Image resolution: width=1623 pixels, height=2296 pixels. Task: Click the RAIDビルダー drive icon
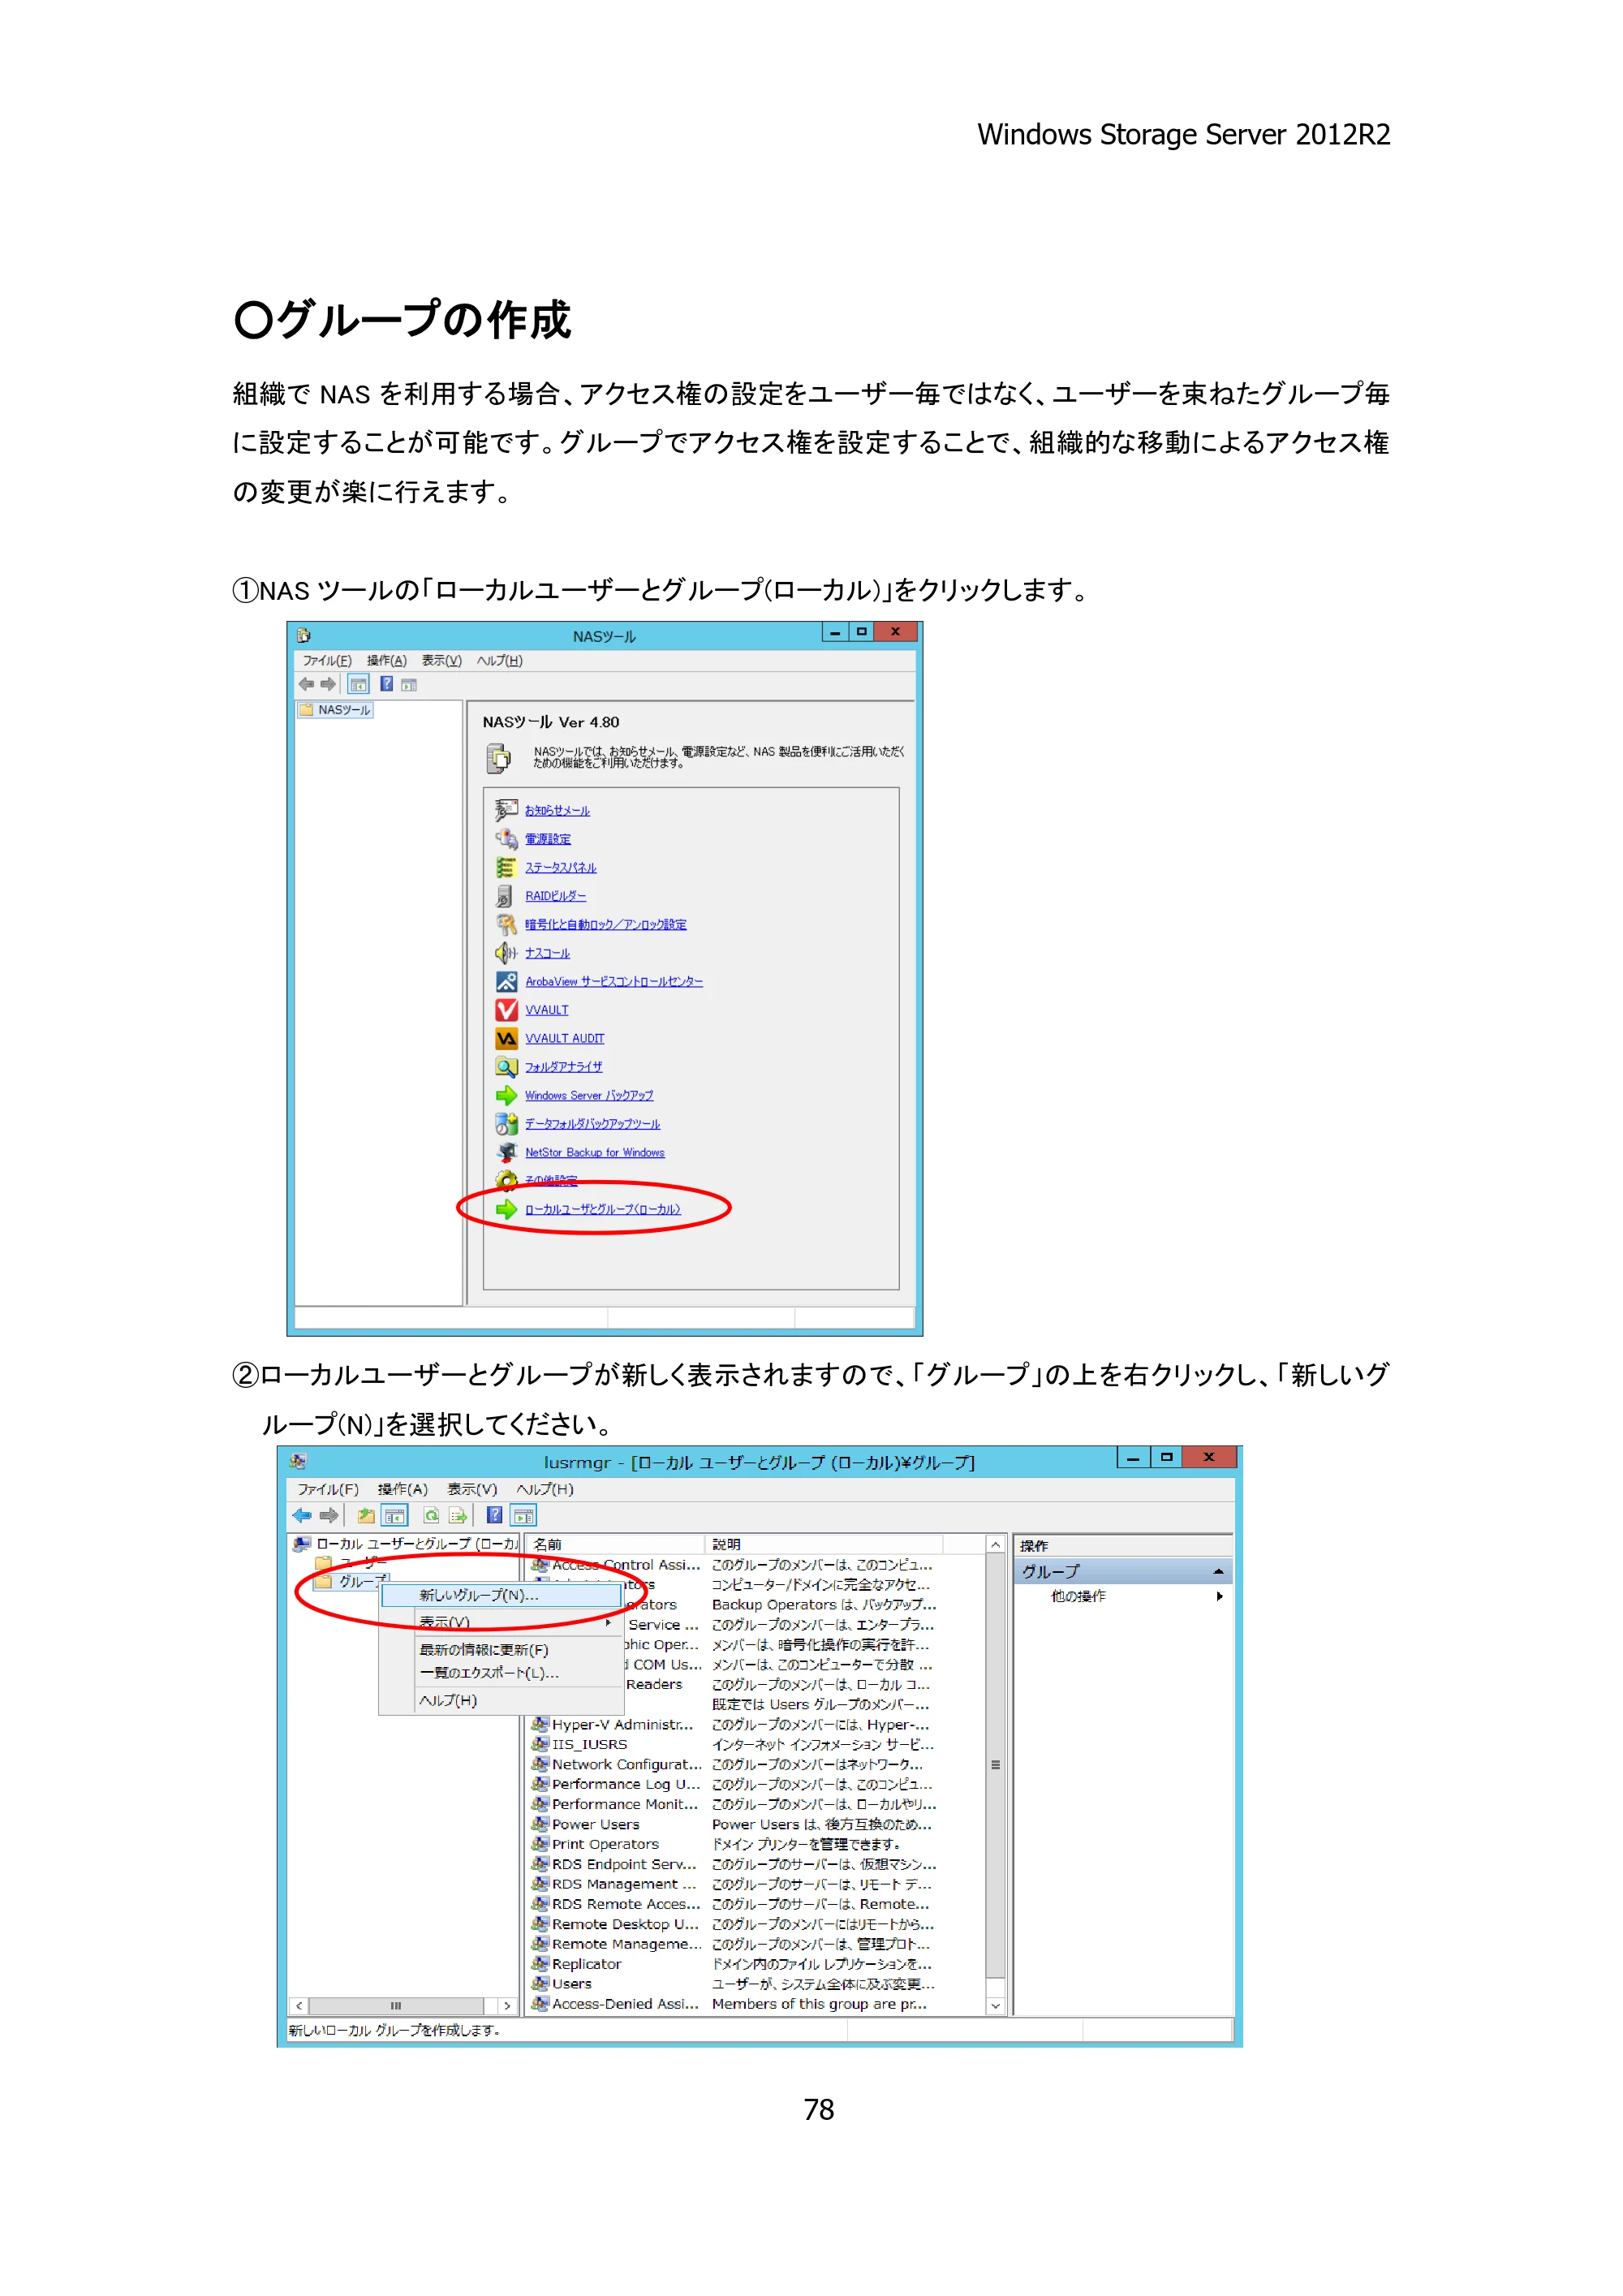click(505, 895)
